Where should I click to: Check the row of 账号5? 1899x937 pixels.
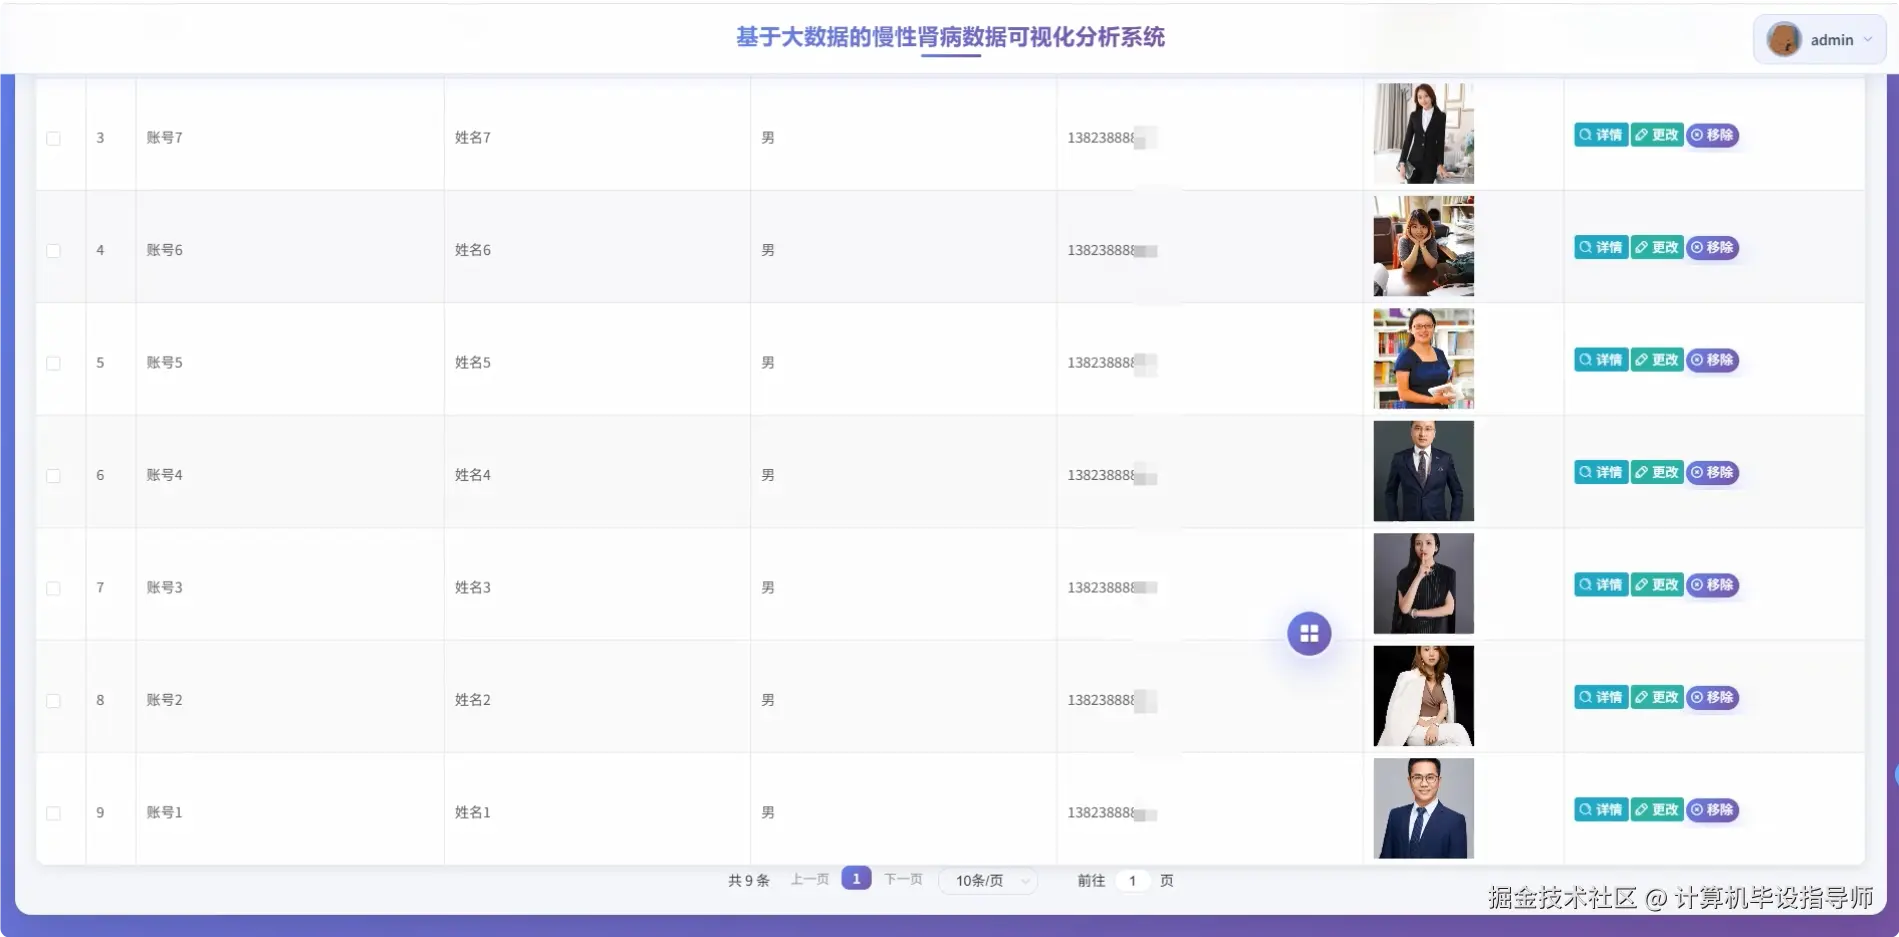[x=53, y=363]
